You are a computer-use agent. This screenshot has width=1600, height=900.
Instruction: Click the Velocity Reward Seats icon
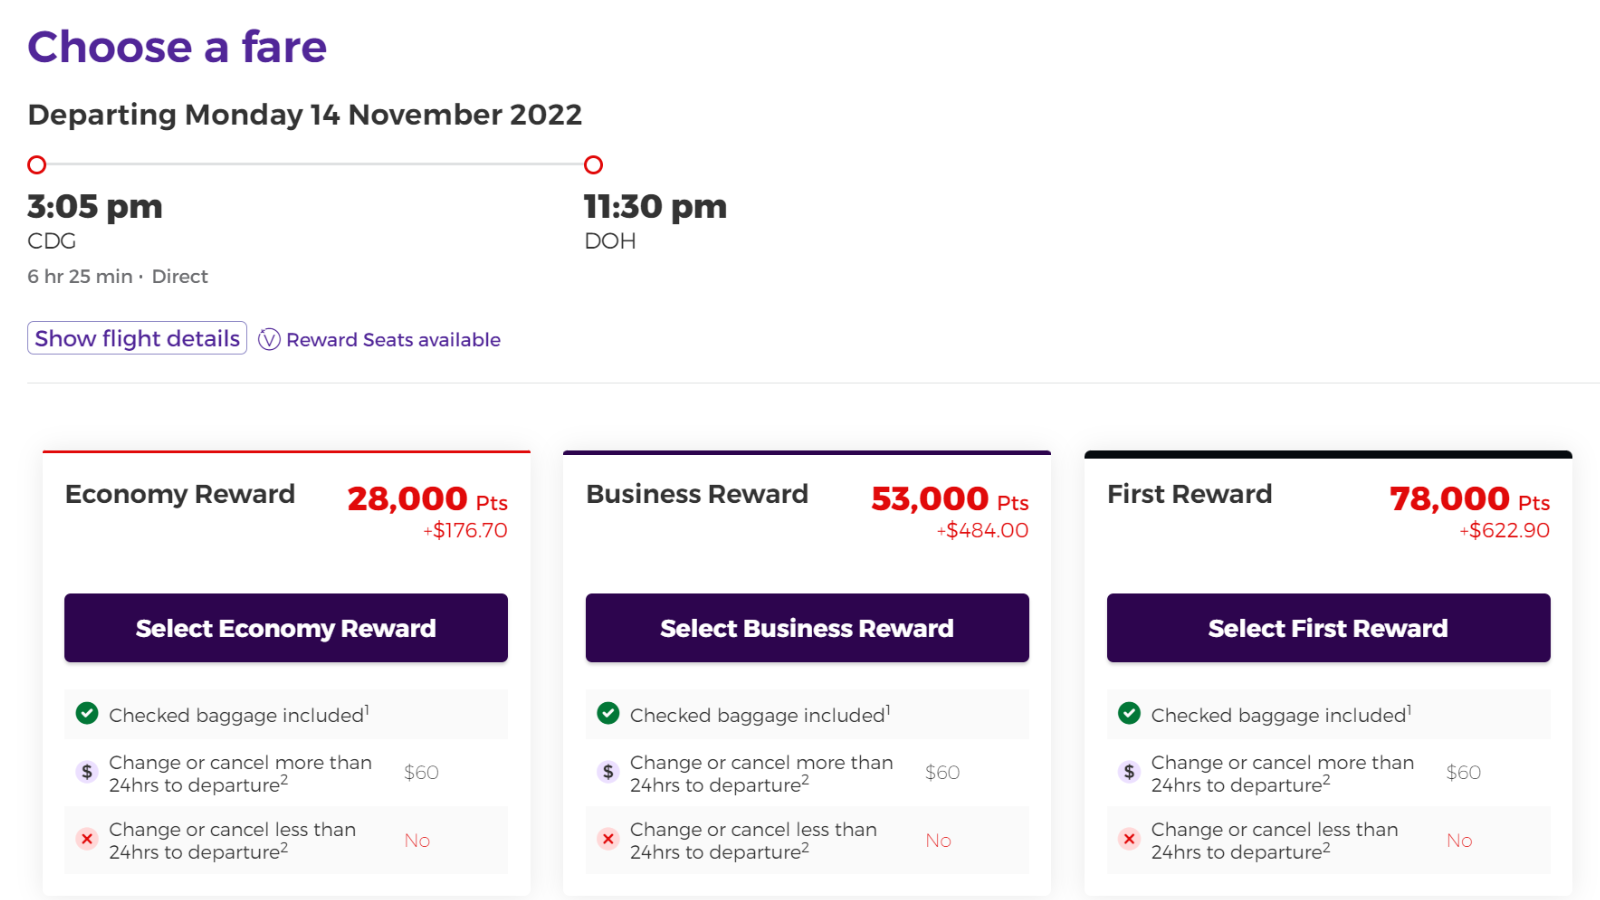click(269, 340)
